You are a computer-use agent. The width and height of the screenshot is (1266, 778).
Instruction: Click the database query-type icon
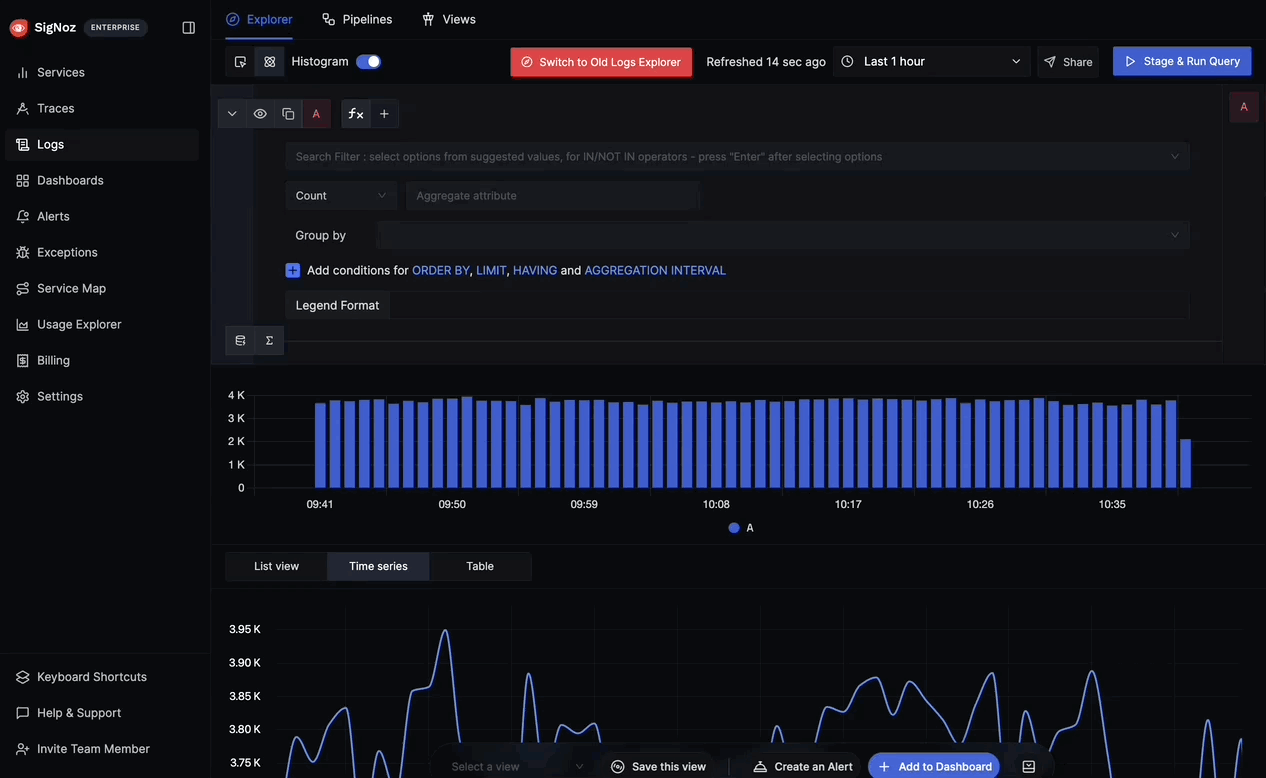pos(240,340)
